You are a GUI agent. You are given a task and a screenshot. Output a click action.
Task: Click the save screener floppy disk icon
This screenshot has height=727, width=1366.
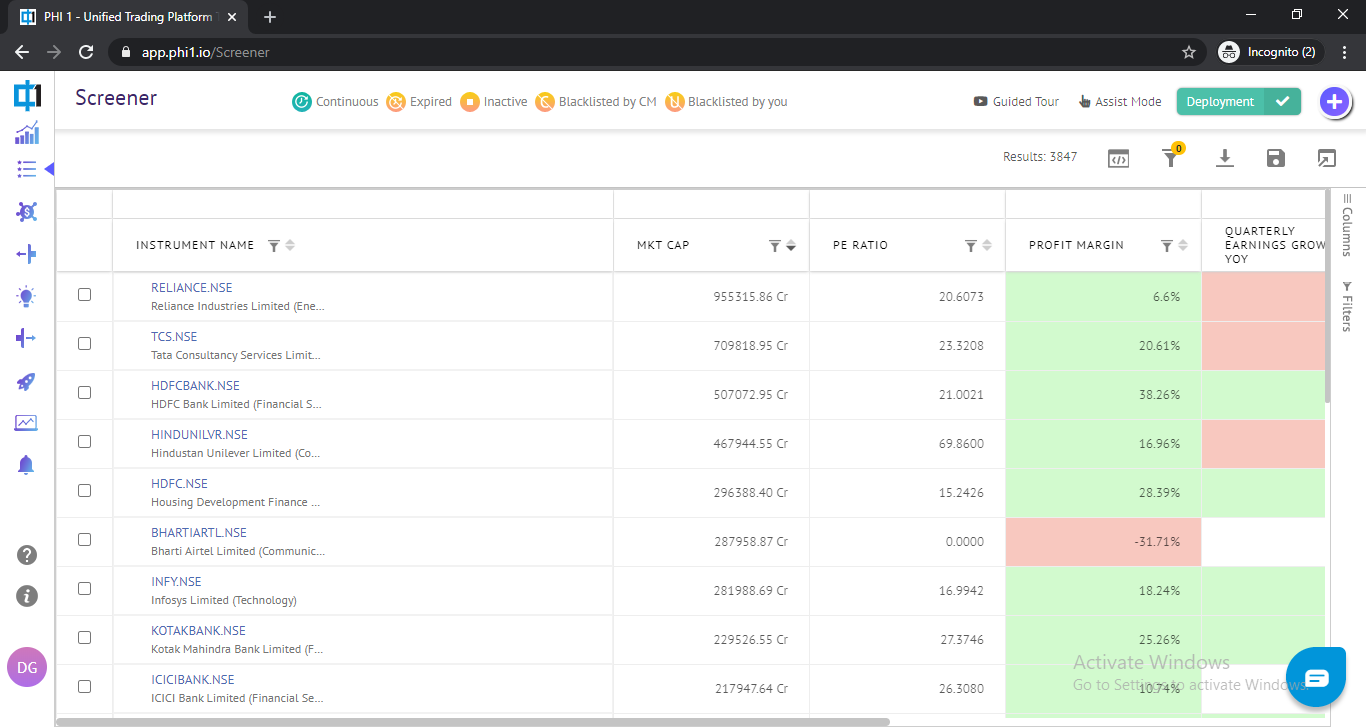[1275, 158]
